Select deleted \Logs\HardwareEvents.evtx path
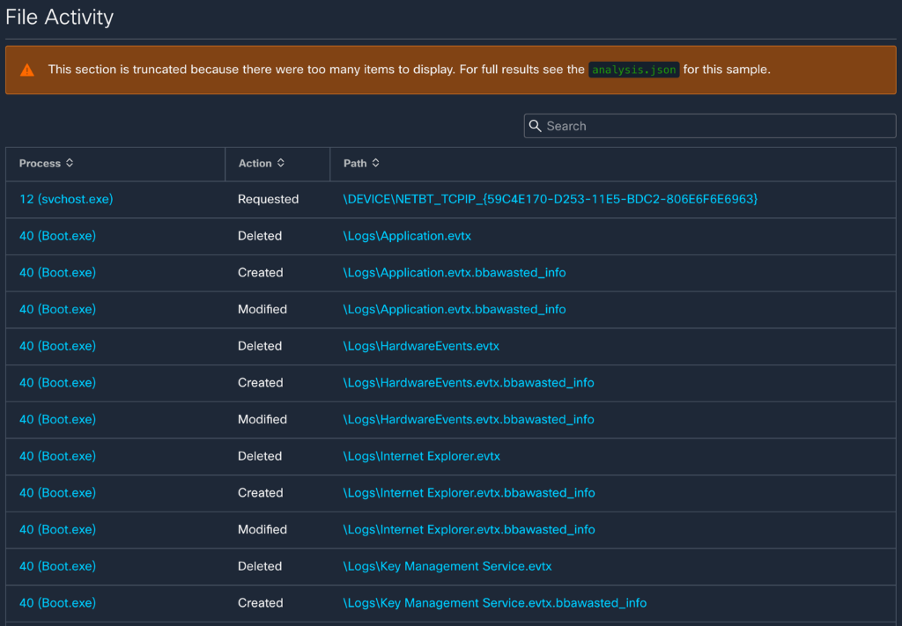The width and height of the screenshot is (902, 626). click(x=421, y=346)
